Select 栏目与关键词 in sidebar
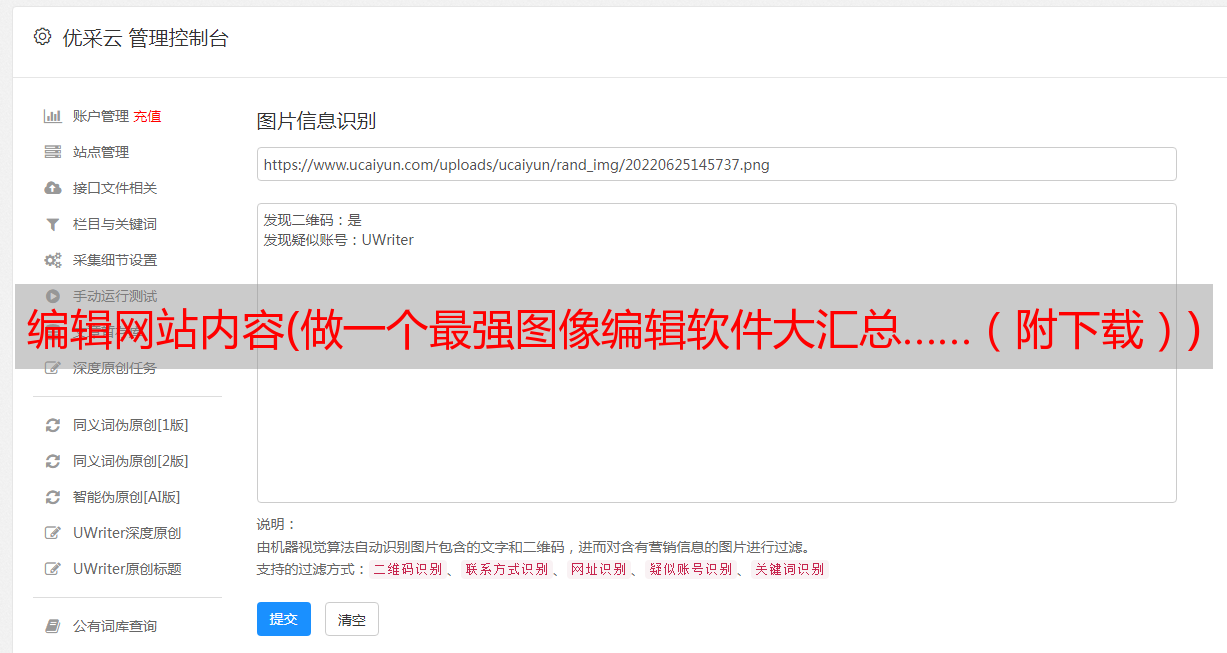 pos(115,224)
